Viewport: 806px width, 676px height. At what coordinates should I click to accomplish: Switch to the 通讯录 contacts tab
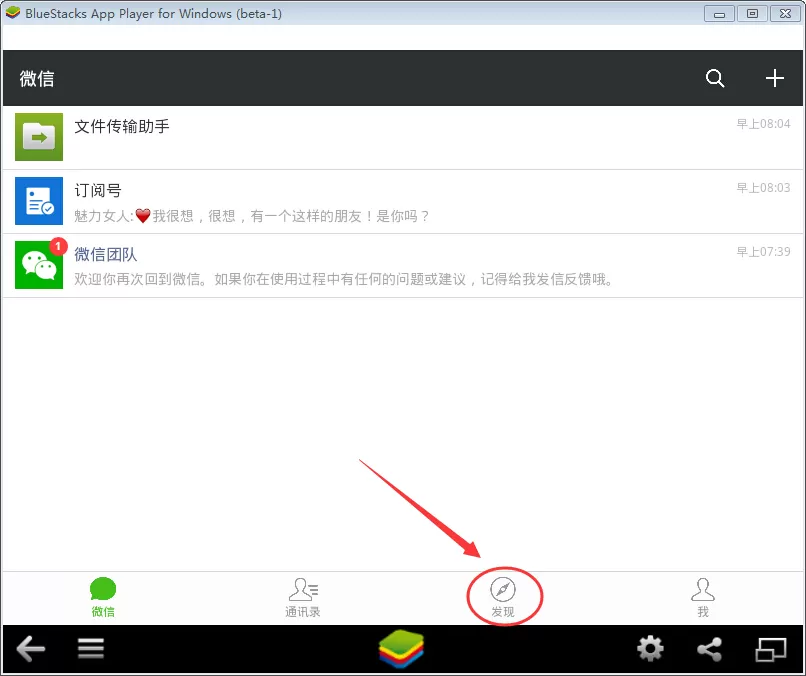click(x=303, y=597)
